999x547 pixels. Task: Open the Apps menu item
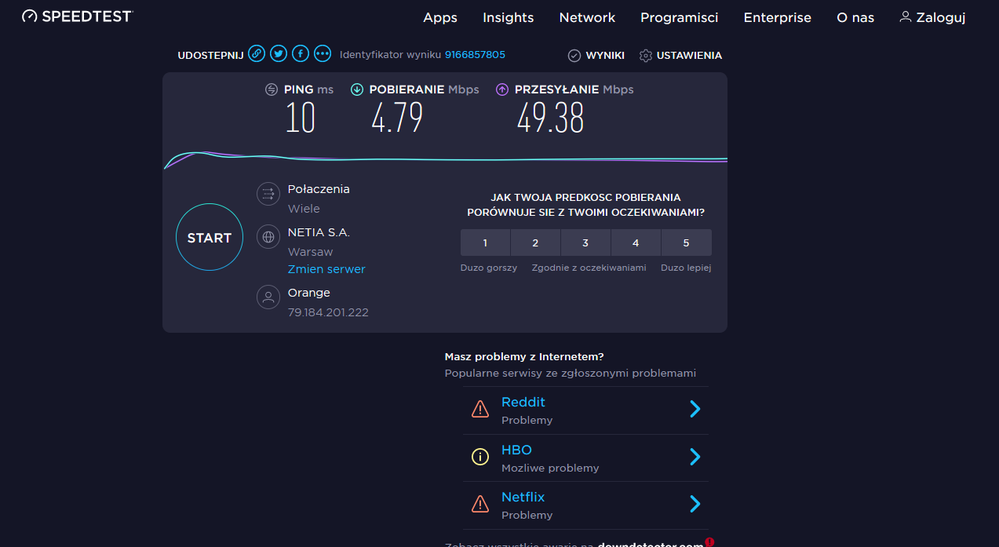pyautogui.click(x=440, y=18)
